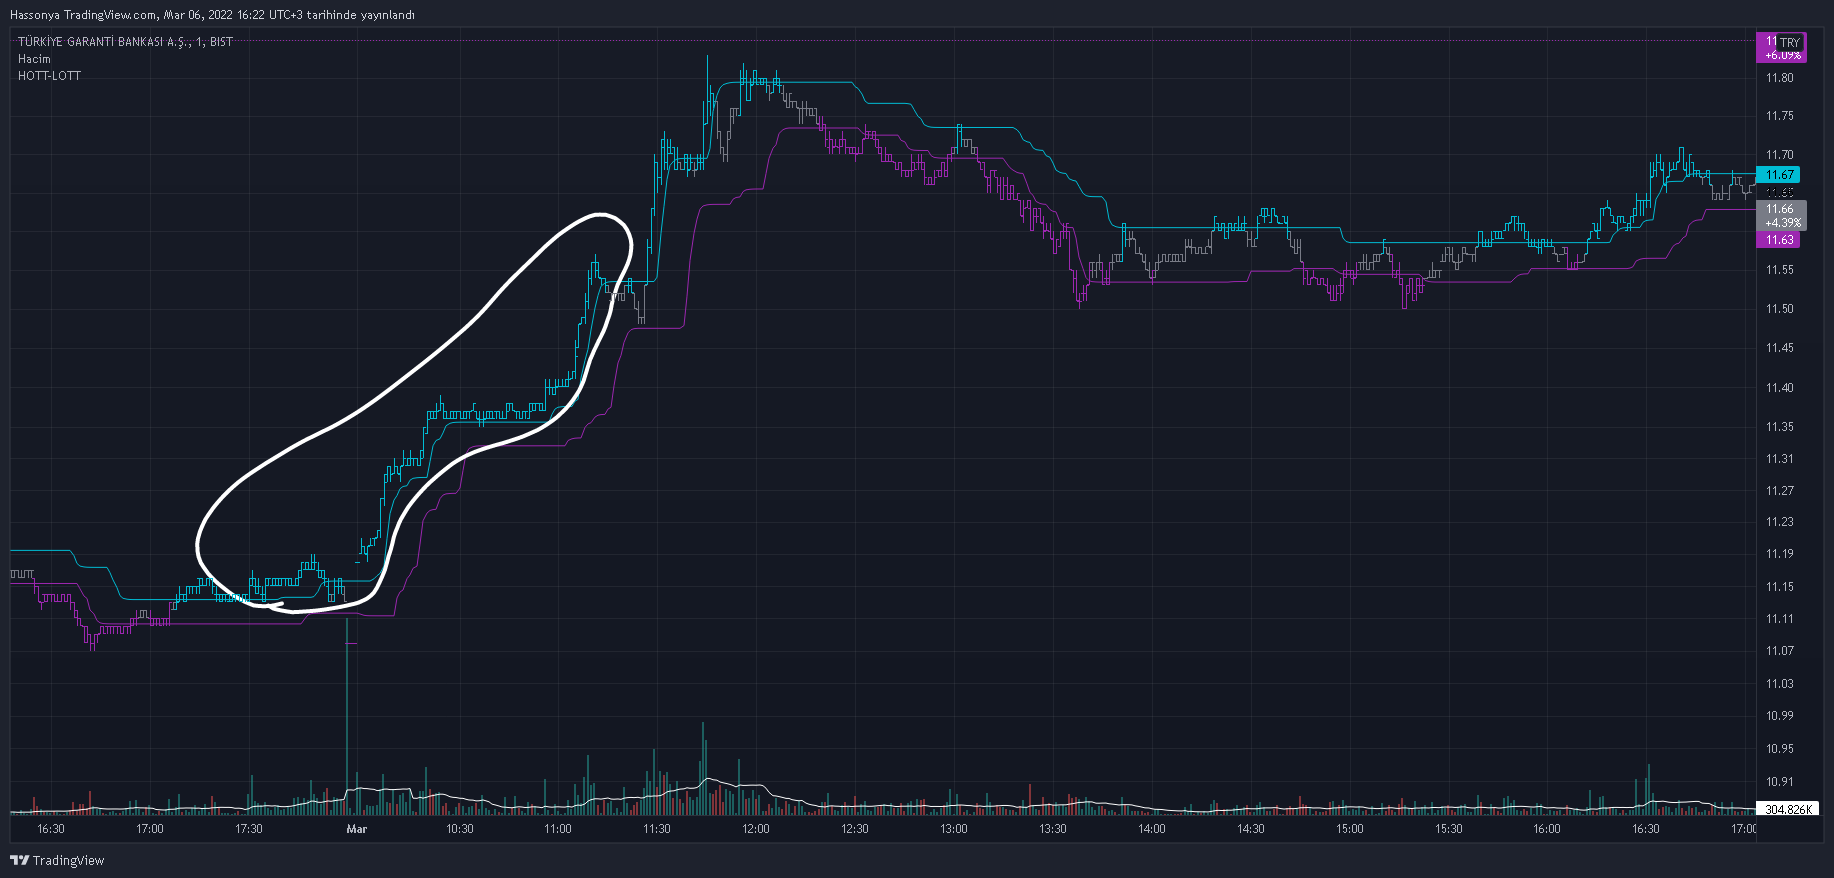
Task: Click the 11.07 price axis label
Action: click(1779, 651)
